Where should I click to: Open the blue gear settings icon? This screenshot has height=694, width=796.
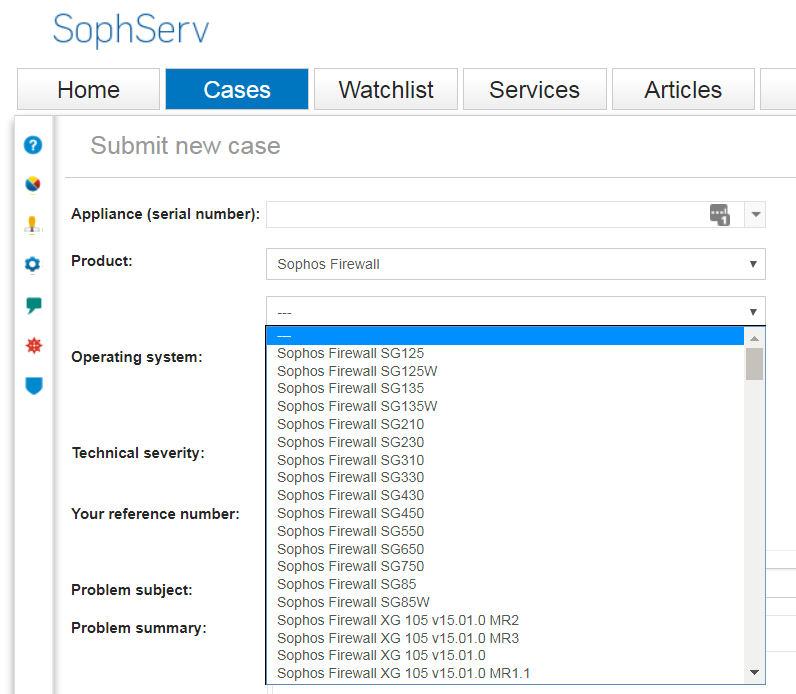(x=33, y=265)
